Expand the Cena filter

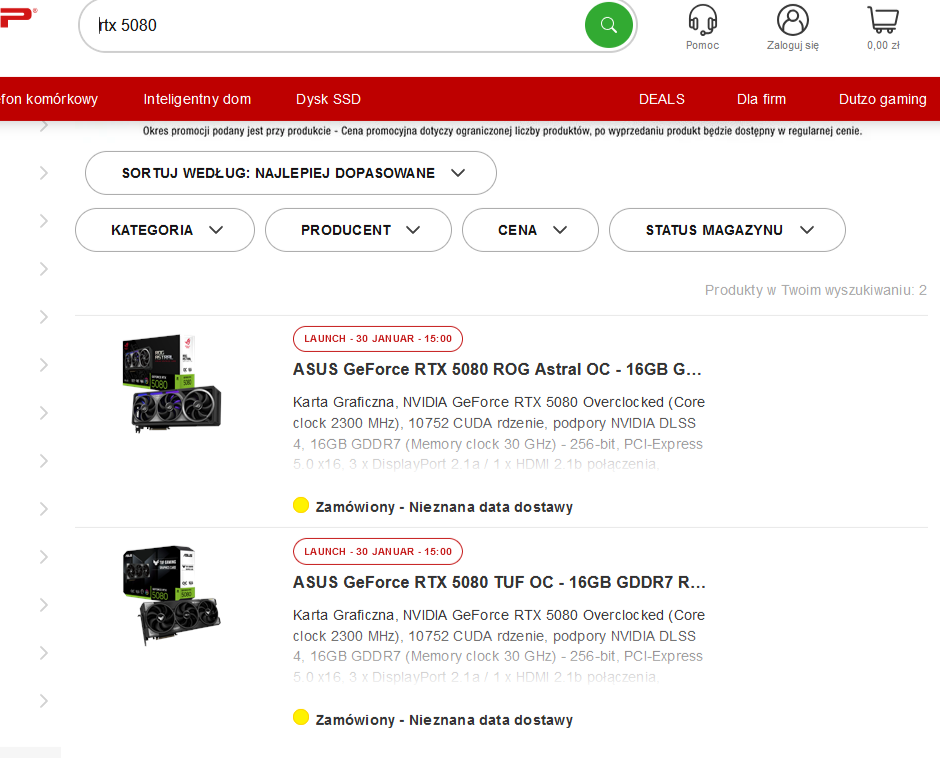[530, 230]
